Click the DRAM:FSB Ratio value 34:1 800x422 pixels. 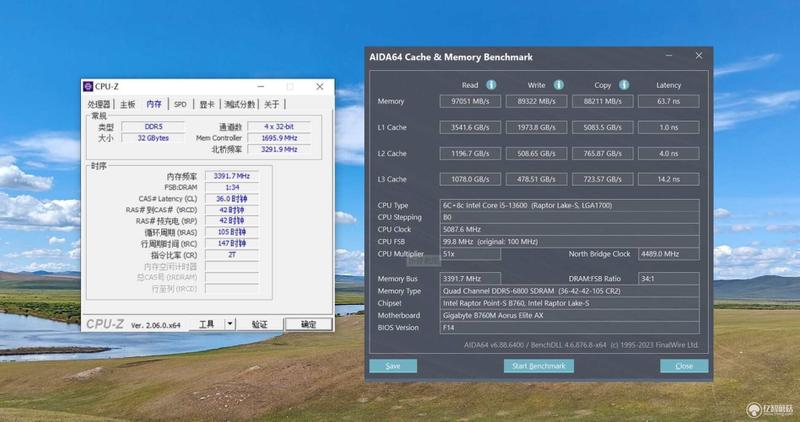pyautogui.click(x=669, y=279)
